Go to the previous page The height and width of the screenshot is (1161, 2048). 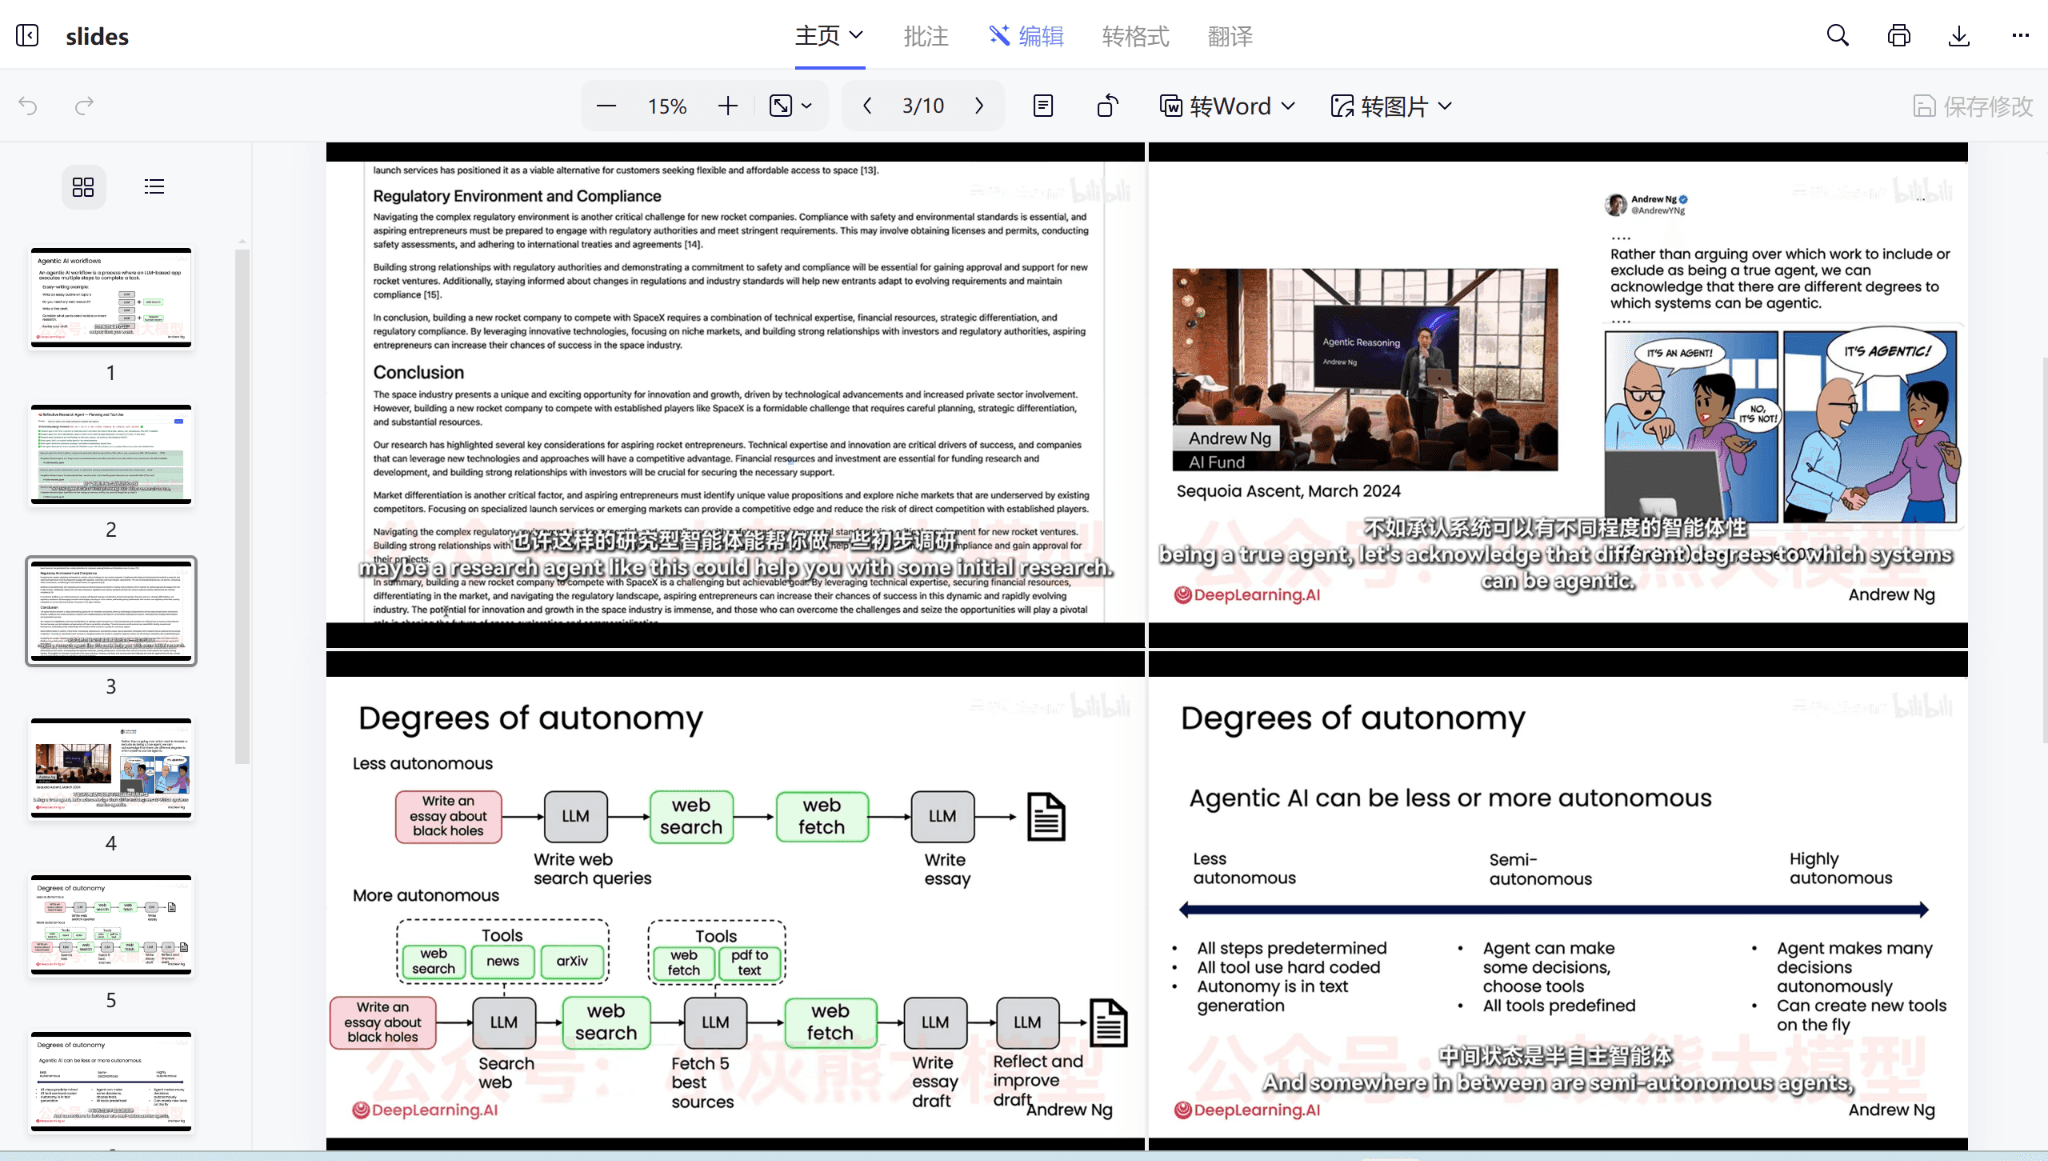867,106
